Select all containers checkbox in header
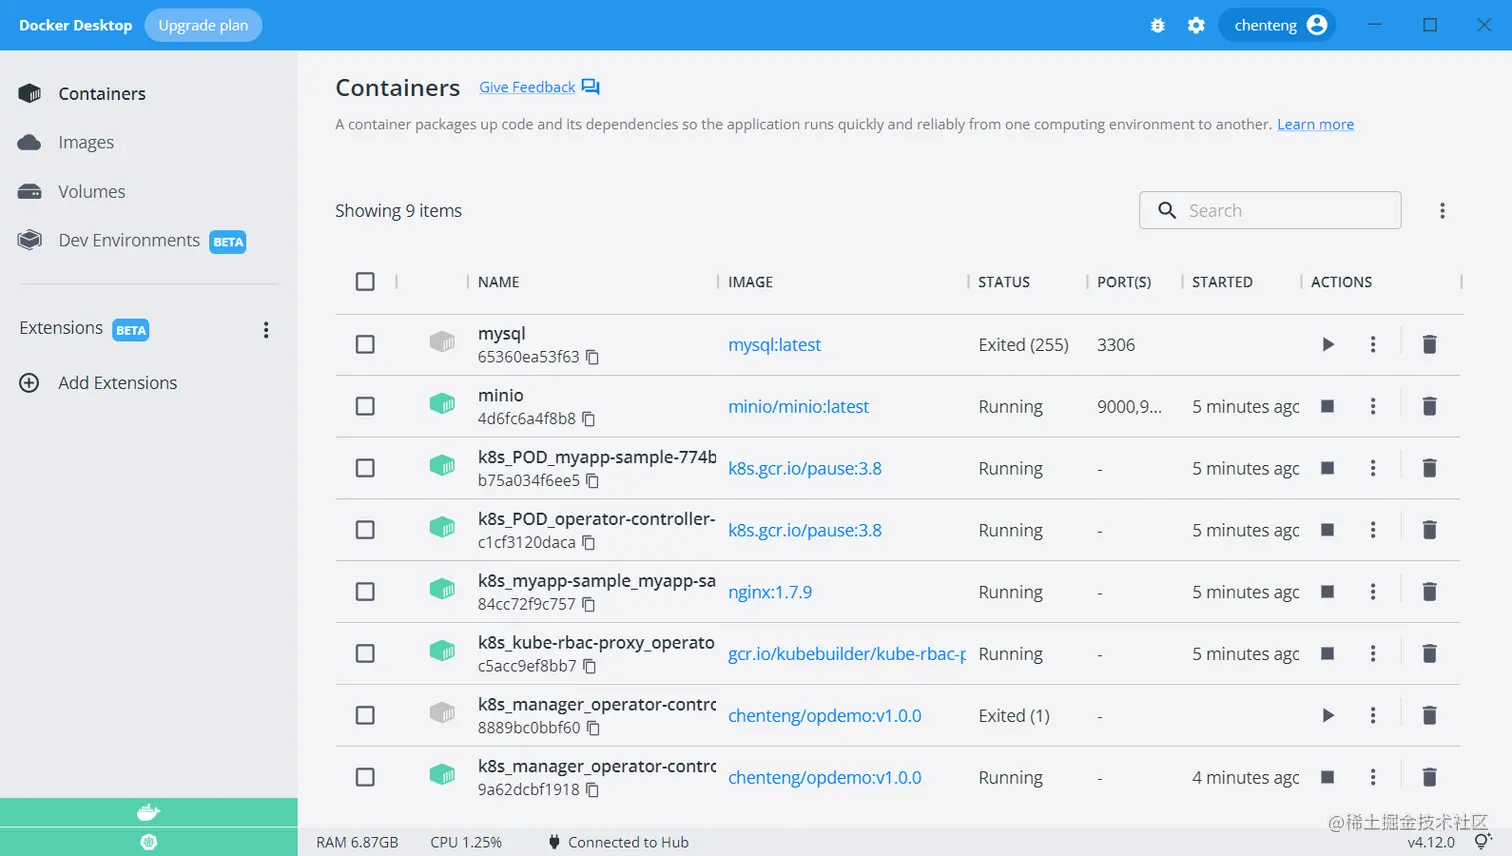This screenshot has height=856, width=1512. click(365, 282)
